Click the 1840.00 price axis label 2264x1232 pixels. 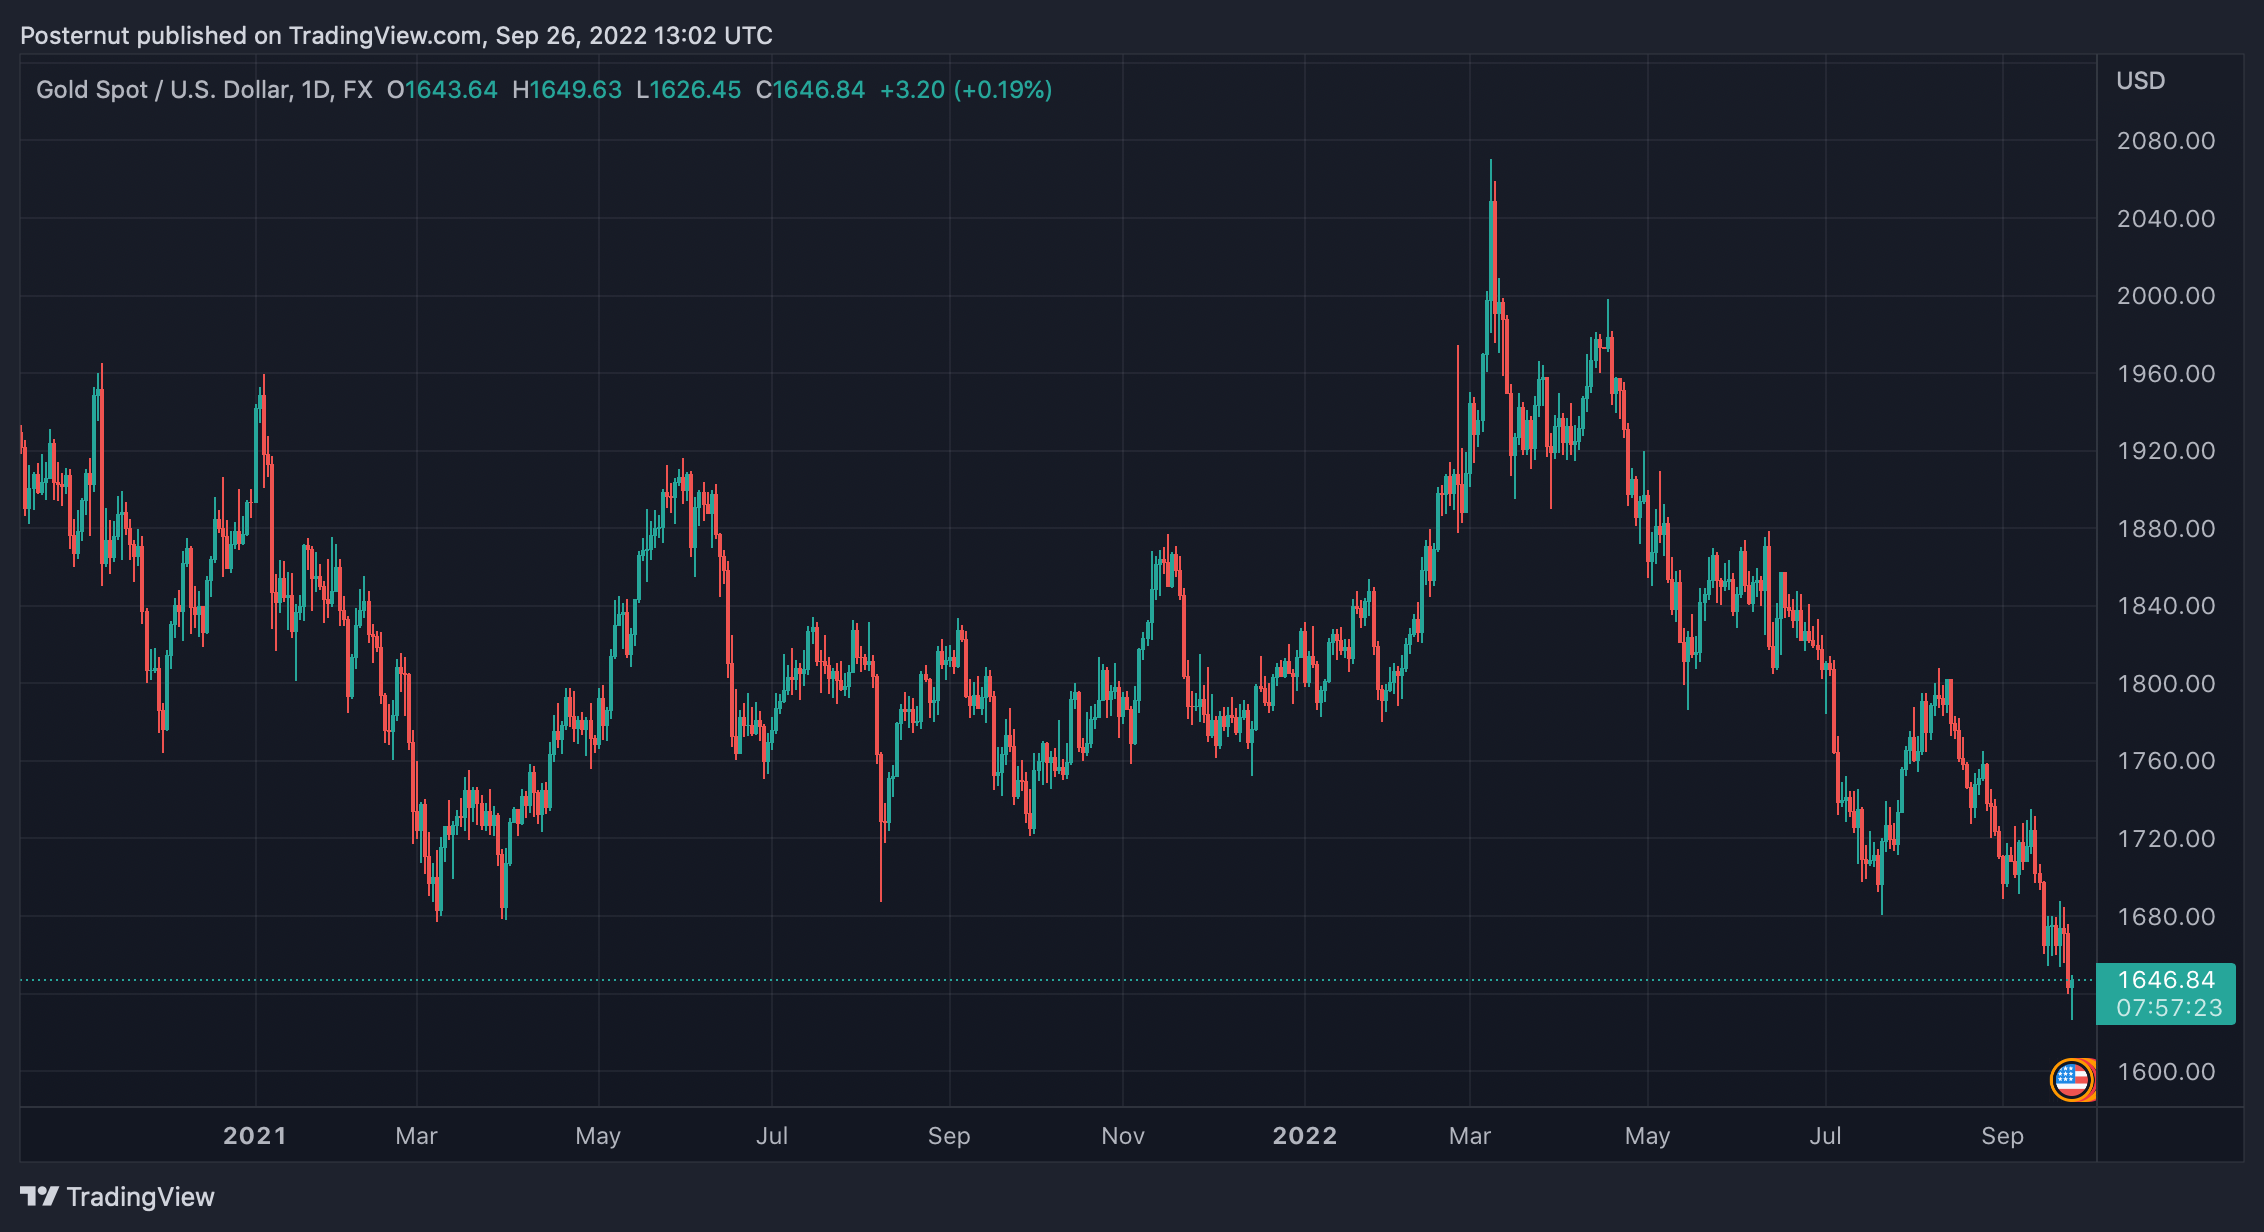click(2166, 606)
